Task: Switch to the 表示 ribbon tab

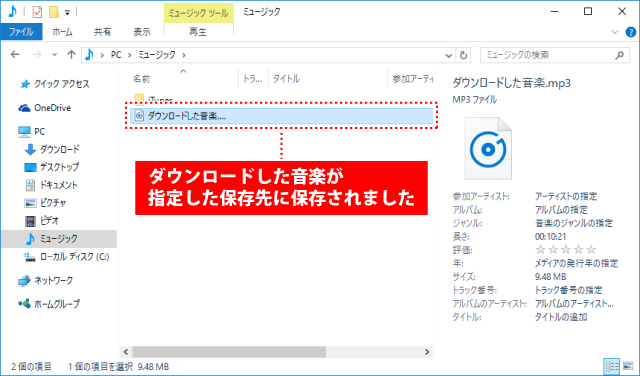Action: 142,32
